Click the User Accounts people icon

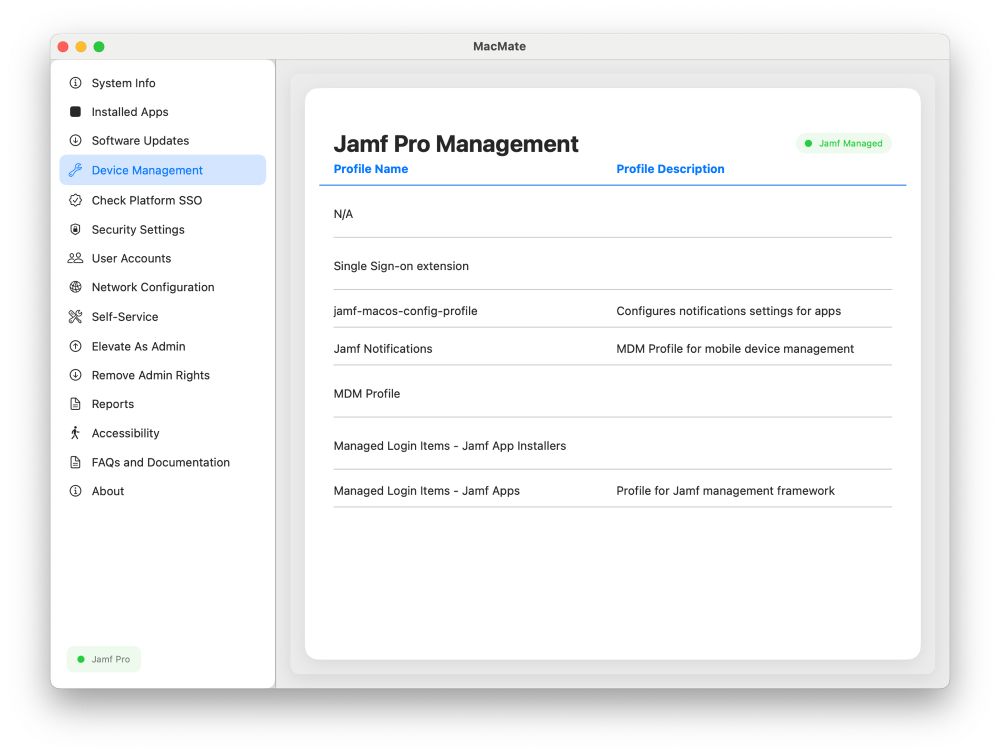pyautogui.click(x=75, y=258)
